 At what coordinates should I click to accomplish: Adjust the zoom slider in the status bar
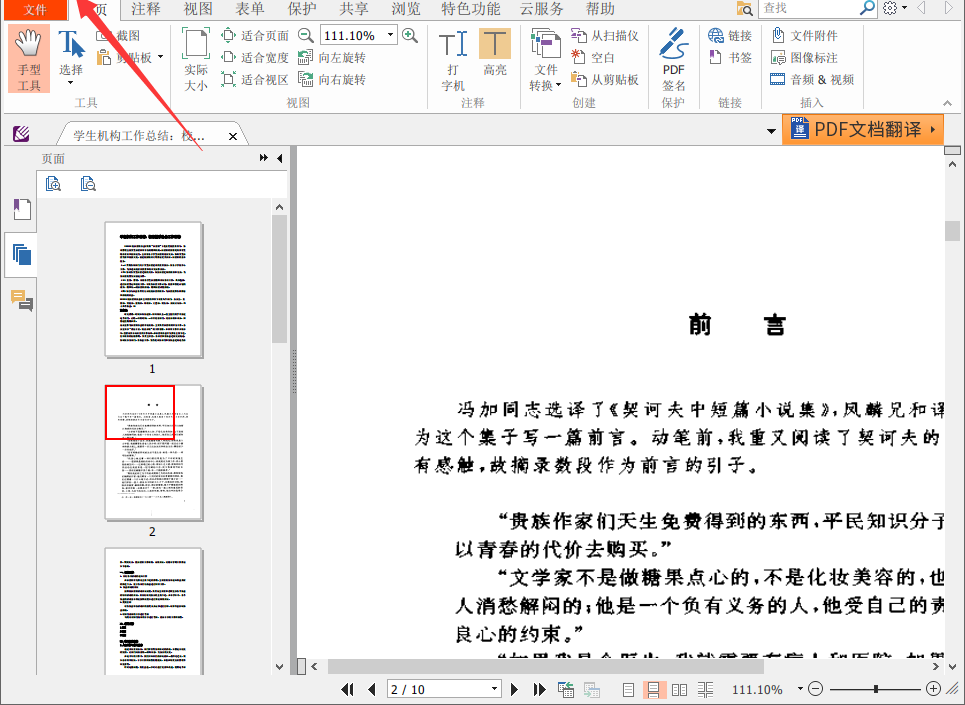pos(876,689)
